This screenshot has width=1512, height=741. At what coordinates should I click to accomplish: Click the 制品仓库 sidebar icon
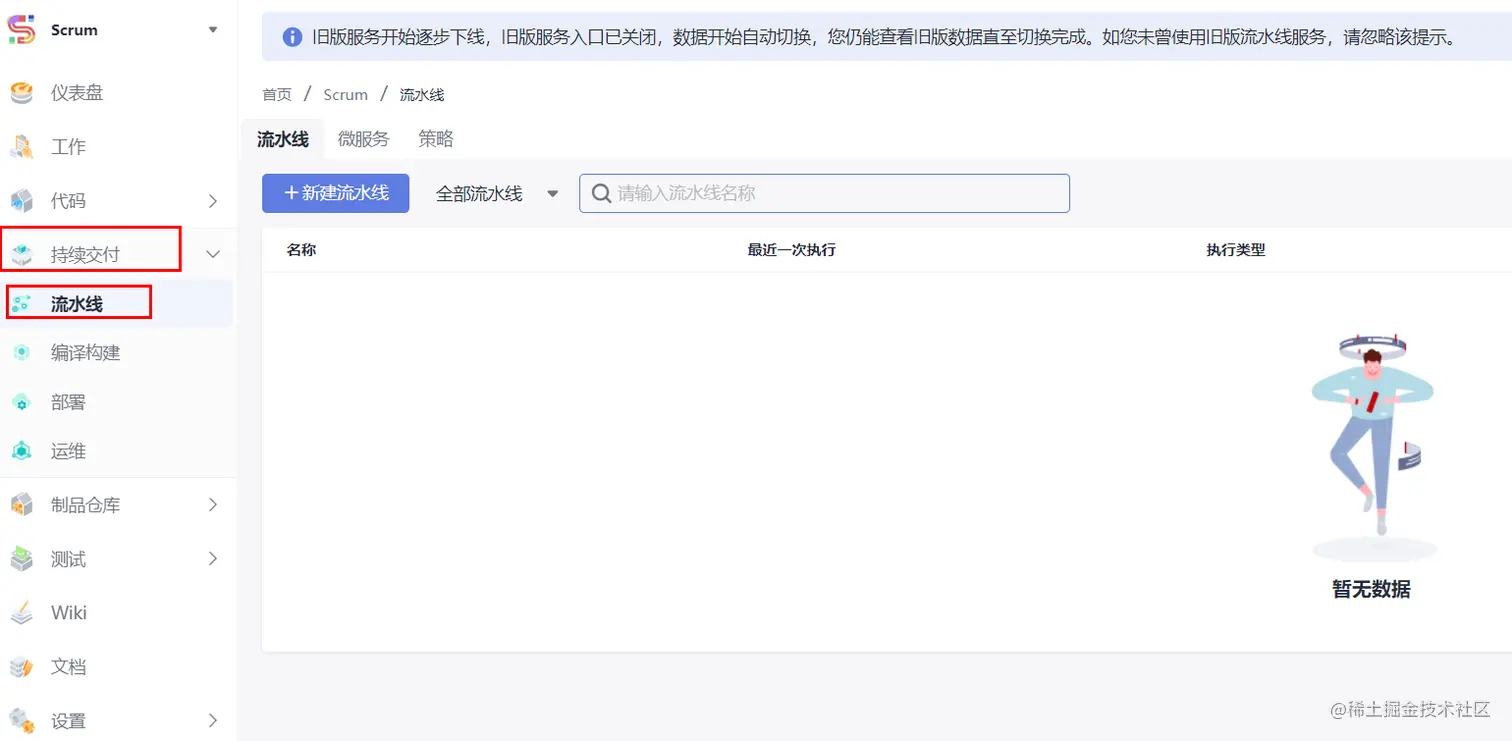coord(21,505)
